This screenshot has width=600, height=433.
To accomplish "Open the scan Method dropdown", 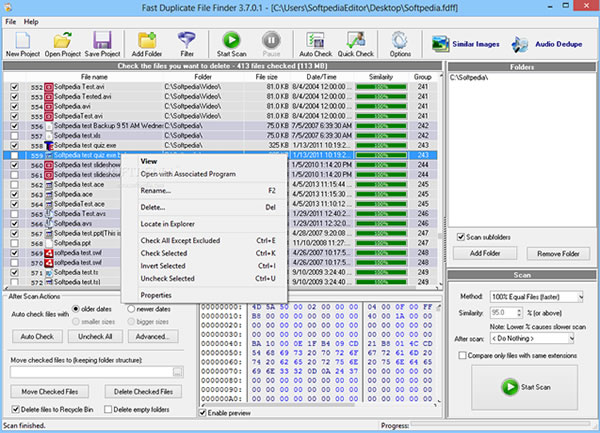I will [x=536, y=297].
